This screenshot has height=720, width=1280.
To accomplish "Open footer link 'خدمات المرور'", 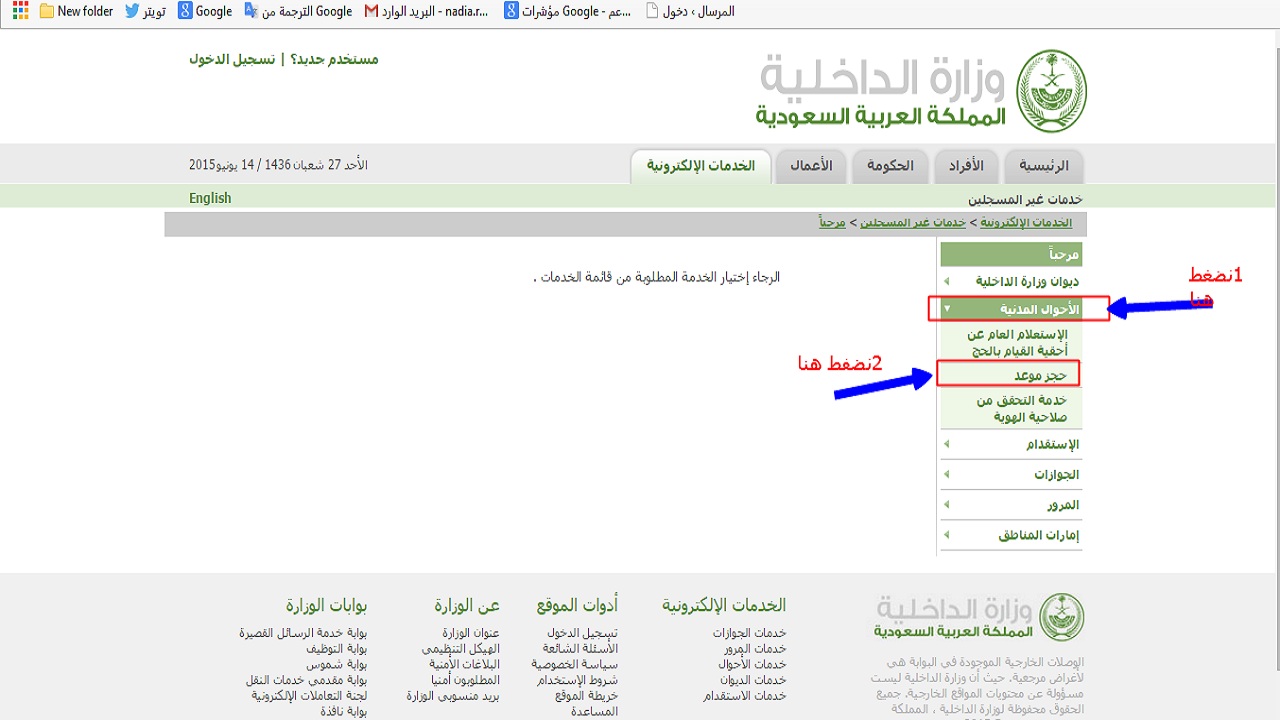I will pos(755,648).
